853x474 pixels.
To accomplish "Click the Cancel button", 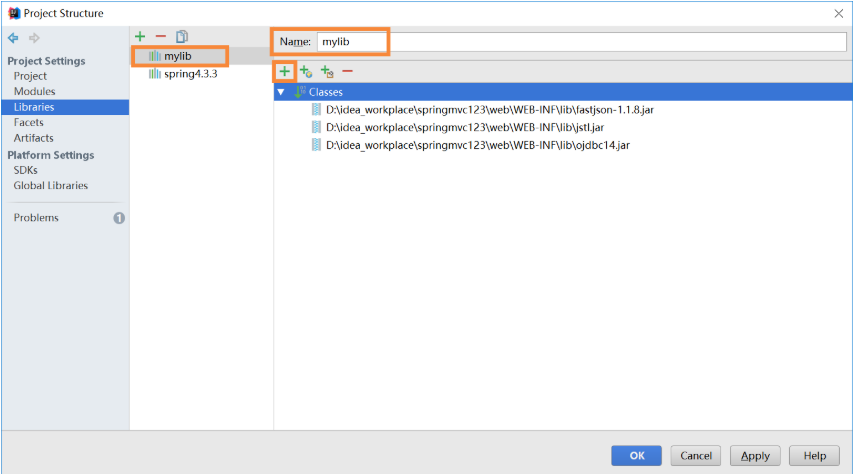I will click(x=696, y=455).
